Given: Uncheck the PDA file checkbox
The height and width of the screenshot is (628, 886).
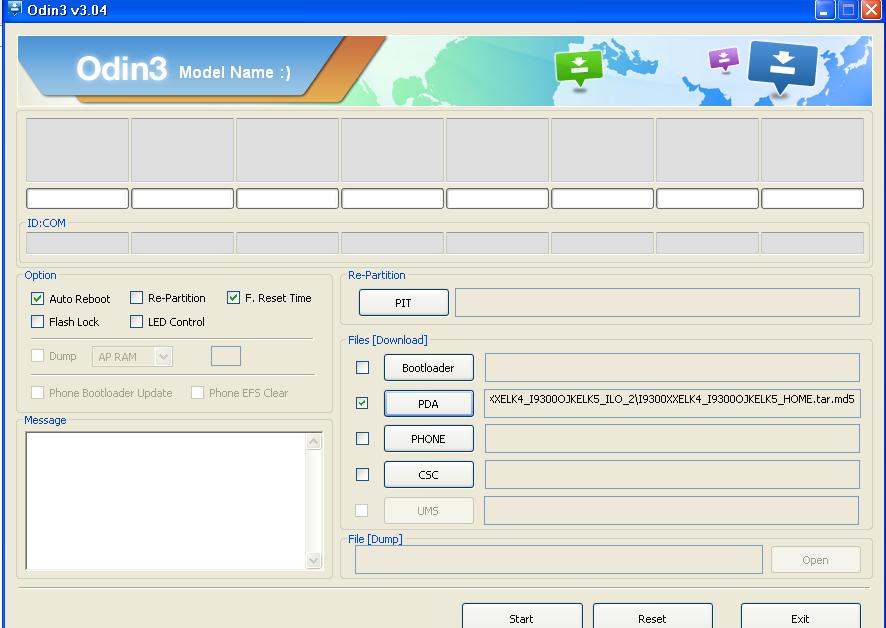Looking at the screenshot, I should (362, 403).
